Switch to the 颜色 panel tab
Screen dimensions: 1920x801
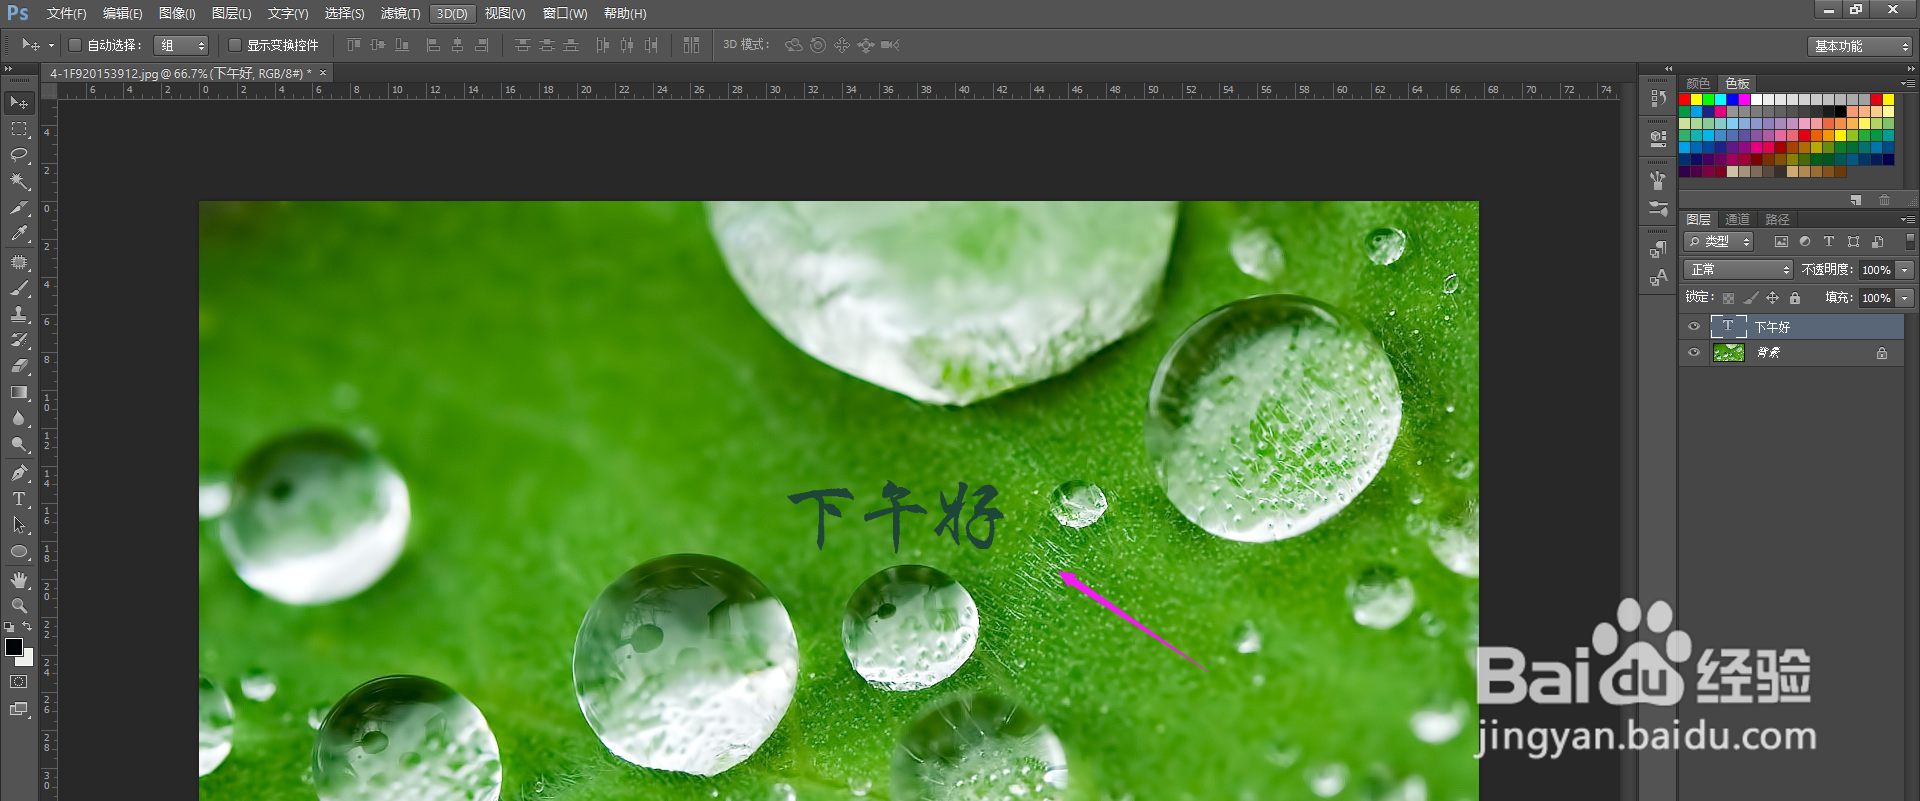tap(1698, 83)
